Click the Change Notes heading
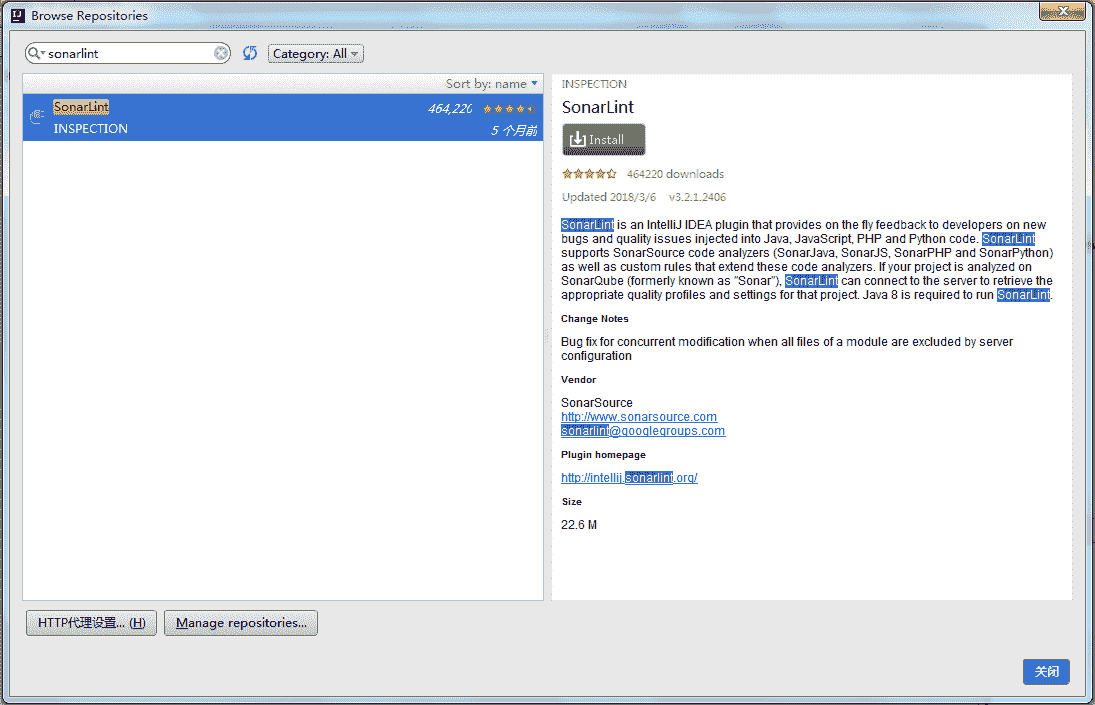1095x705 pixels. point(595,318)
